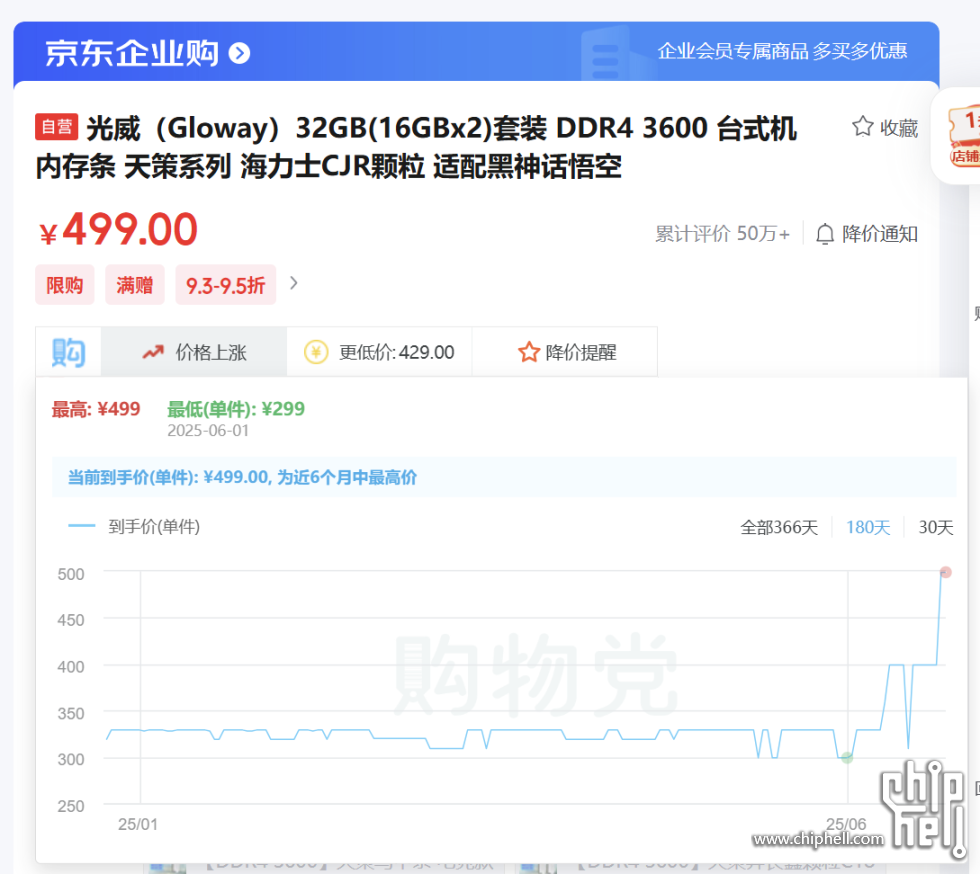Open the 店铺 coupon badge

tap(964, 136)
